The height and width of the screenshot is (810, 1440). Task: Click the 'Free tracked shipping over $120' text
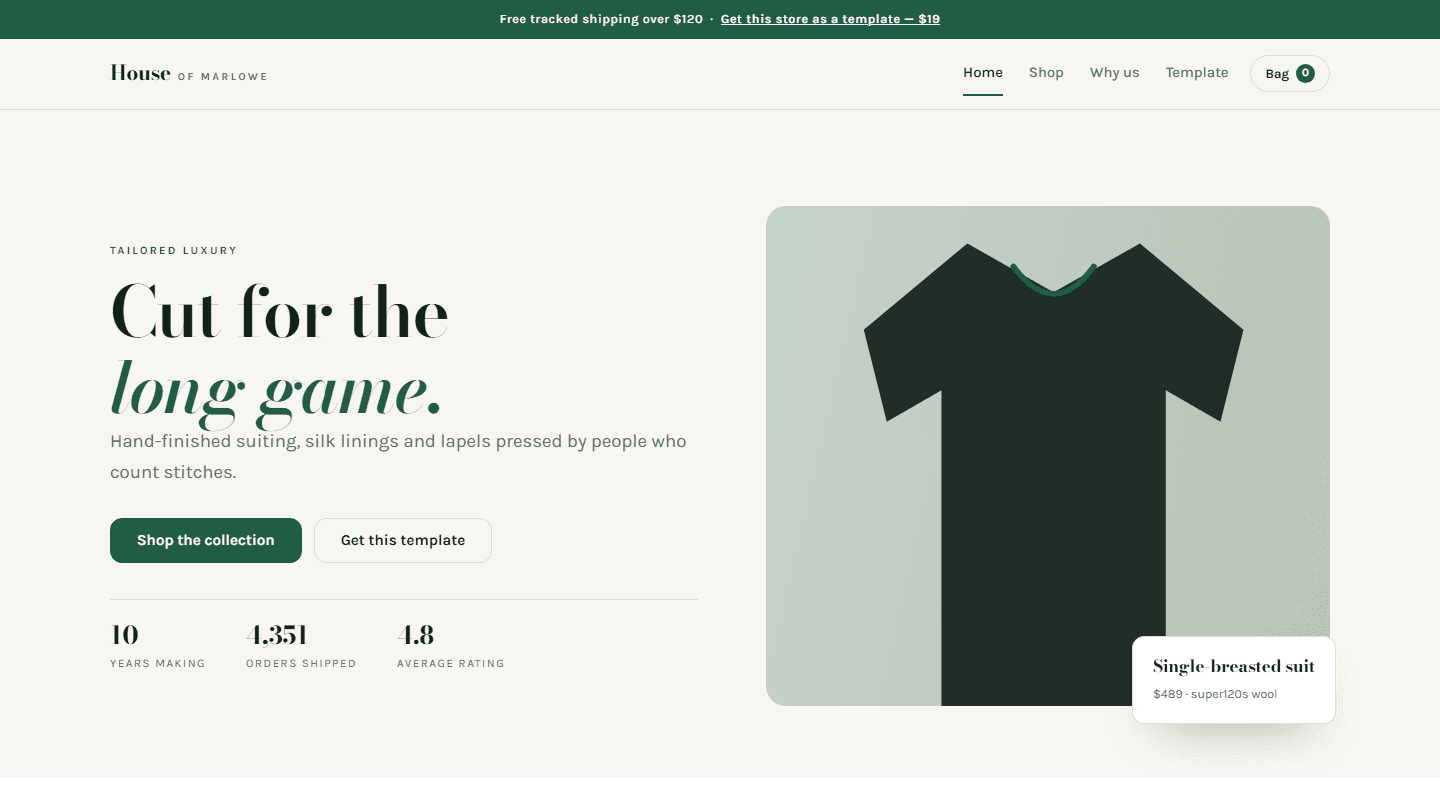point(601,19)
